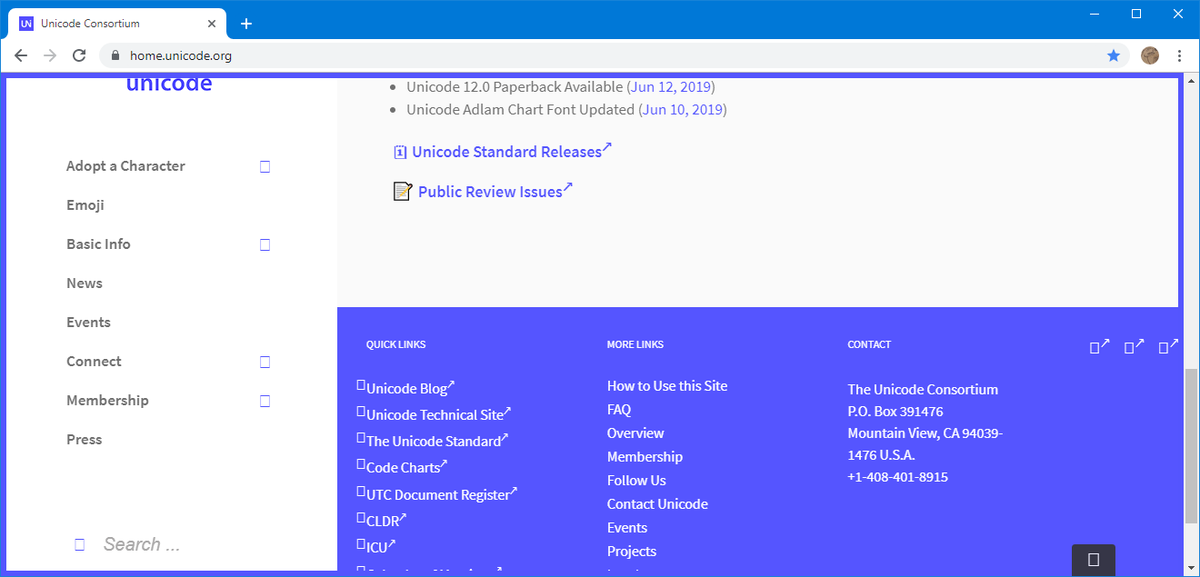This screenshot has height=577, width=1200.
Task: Click the second social media icon in footer
Action: 1134,347
